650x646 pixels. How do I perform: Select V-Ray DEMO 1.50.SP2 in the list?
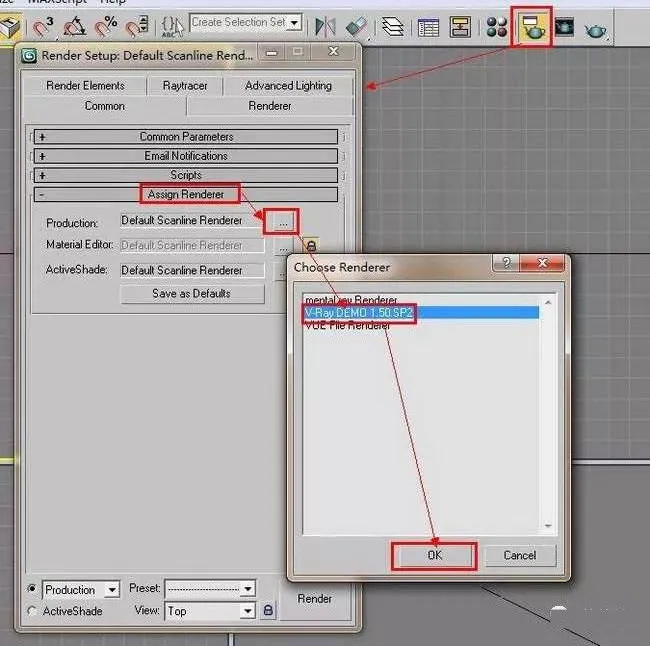(421, 312)
